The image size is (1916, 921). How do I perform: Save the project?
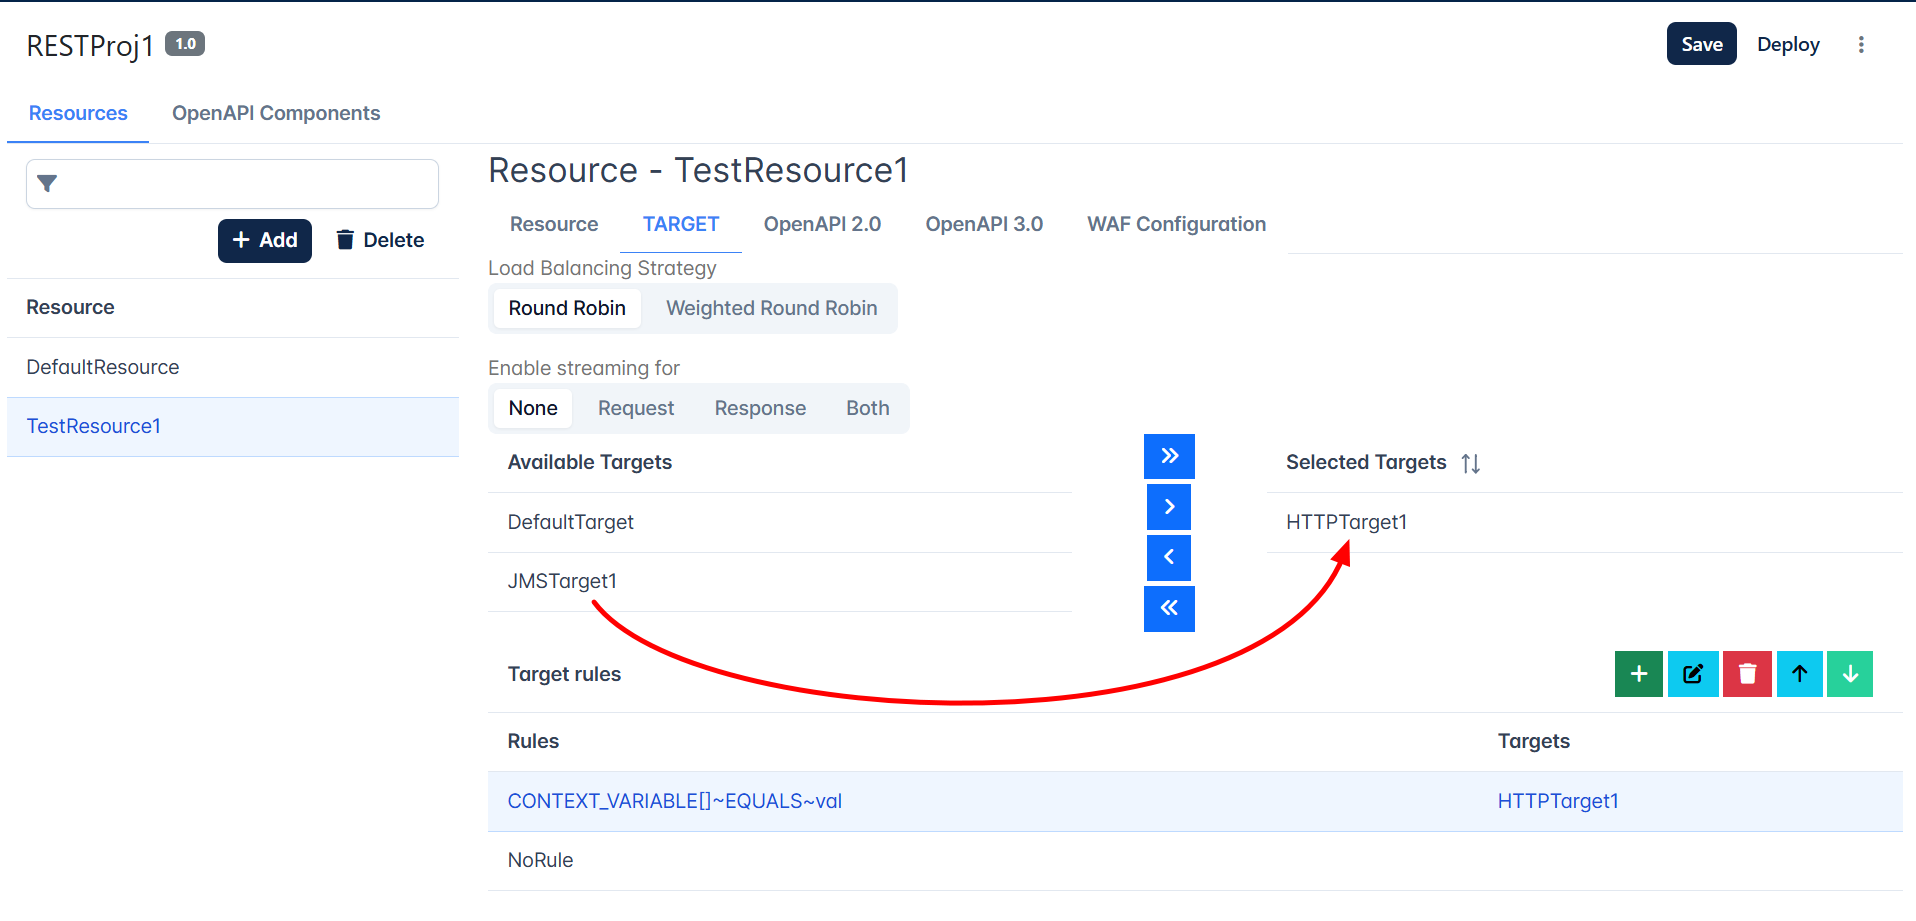coord(1702,44)
